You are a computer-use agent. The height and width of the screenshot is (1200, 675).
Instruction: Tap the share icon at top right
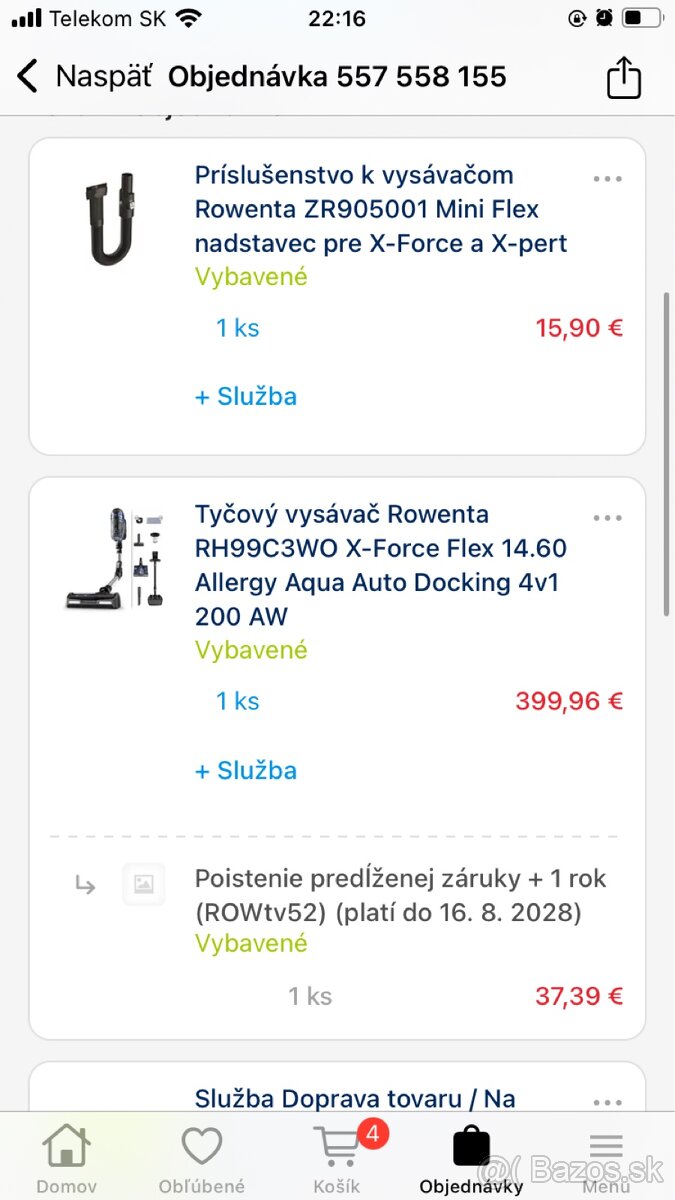(623, 76)
